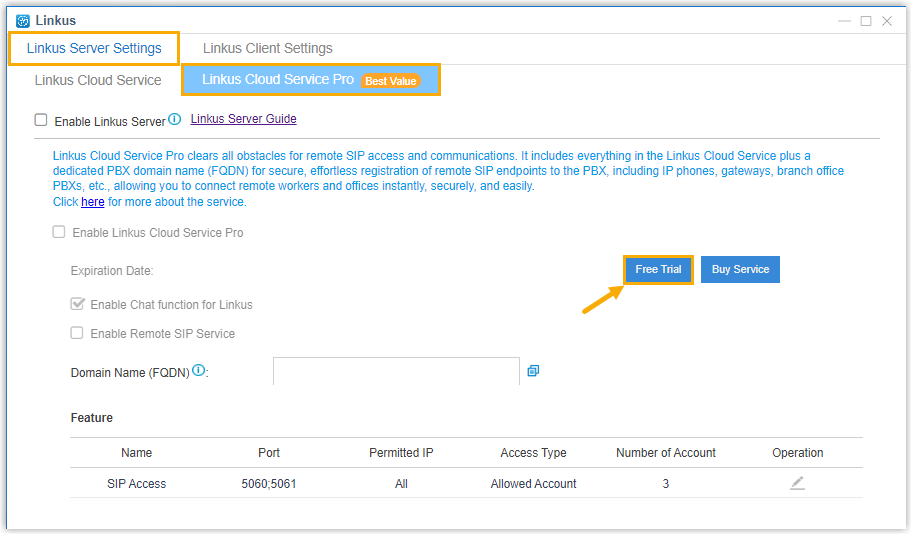Start the Free Trial
Image resolution: width=912 pixels, height=535 pixels.
click(x=658, y=269)
